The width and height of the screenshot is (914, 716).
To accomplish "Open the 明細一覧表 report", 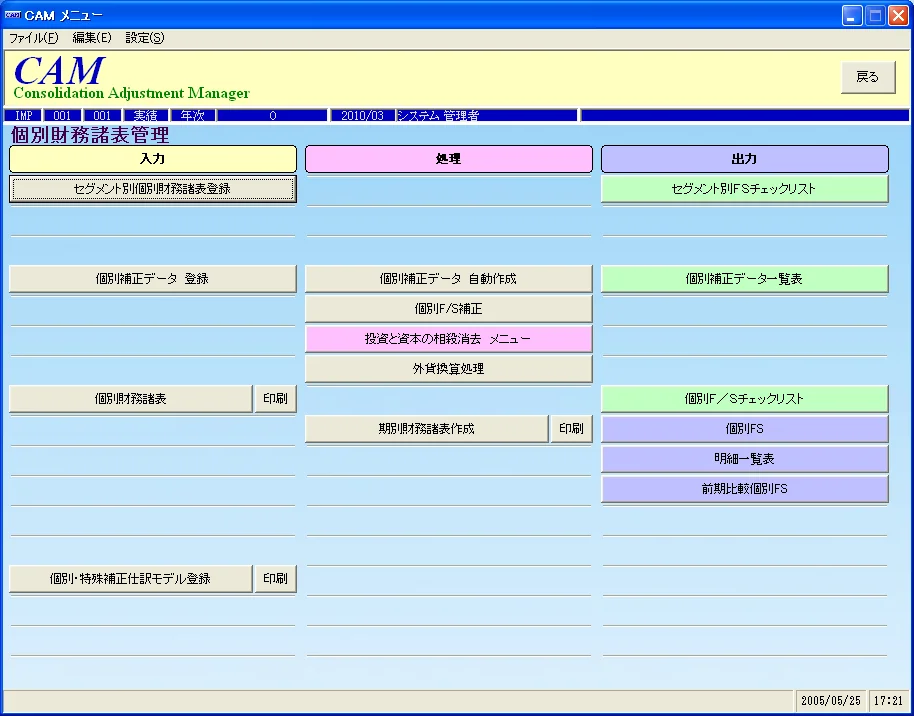I will tap(744, 459).
